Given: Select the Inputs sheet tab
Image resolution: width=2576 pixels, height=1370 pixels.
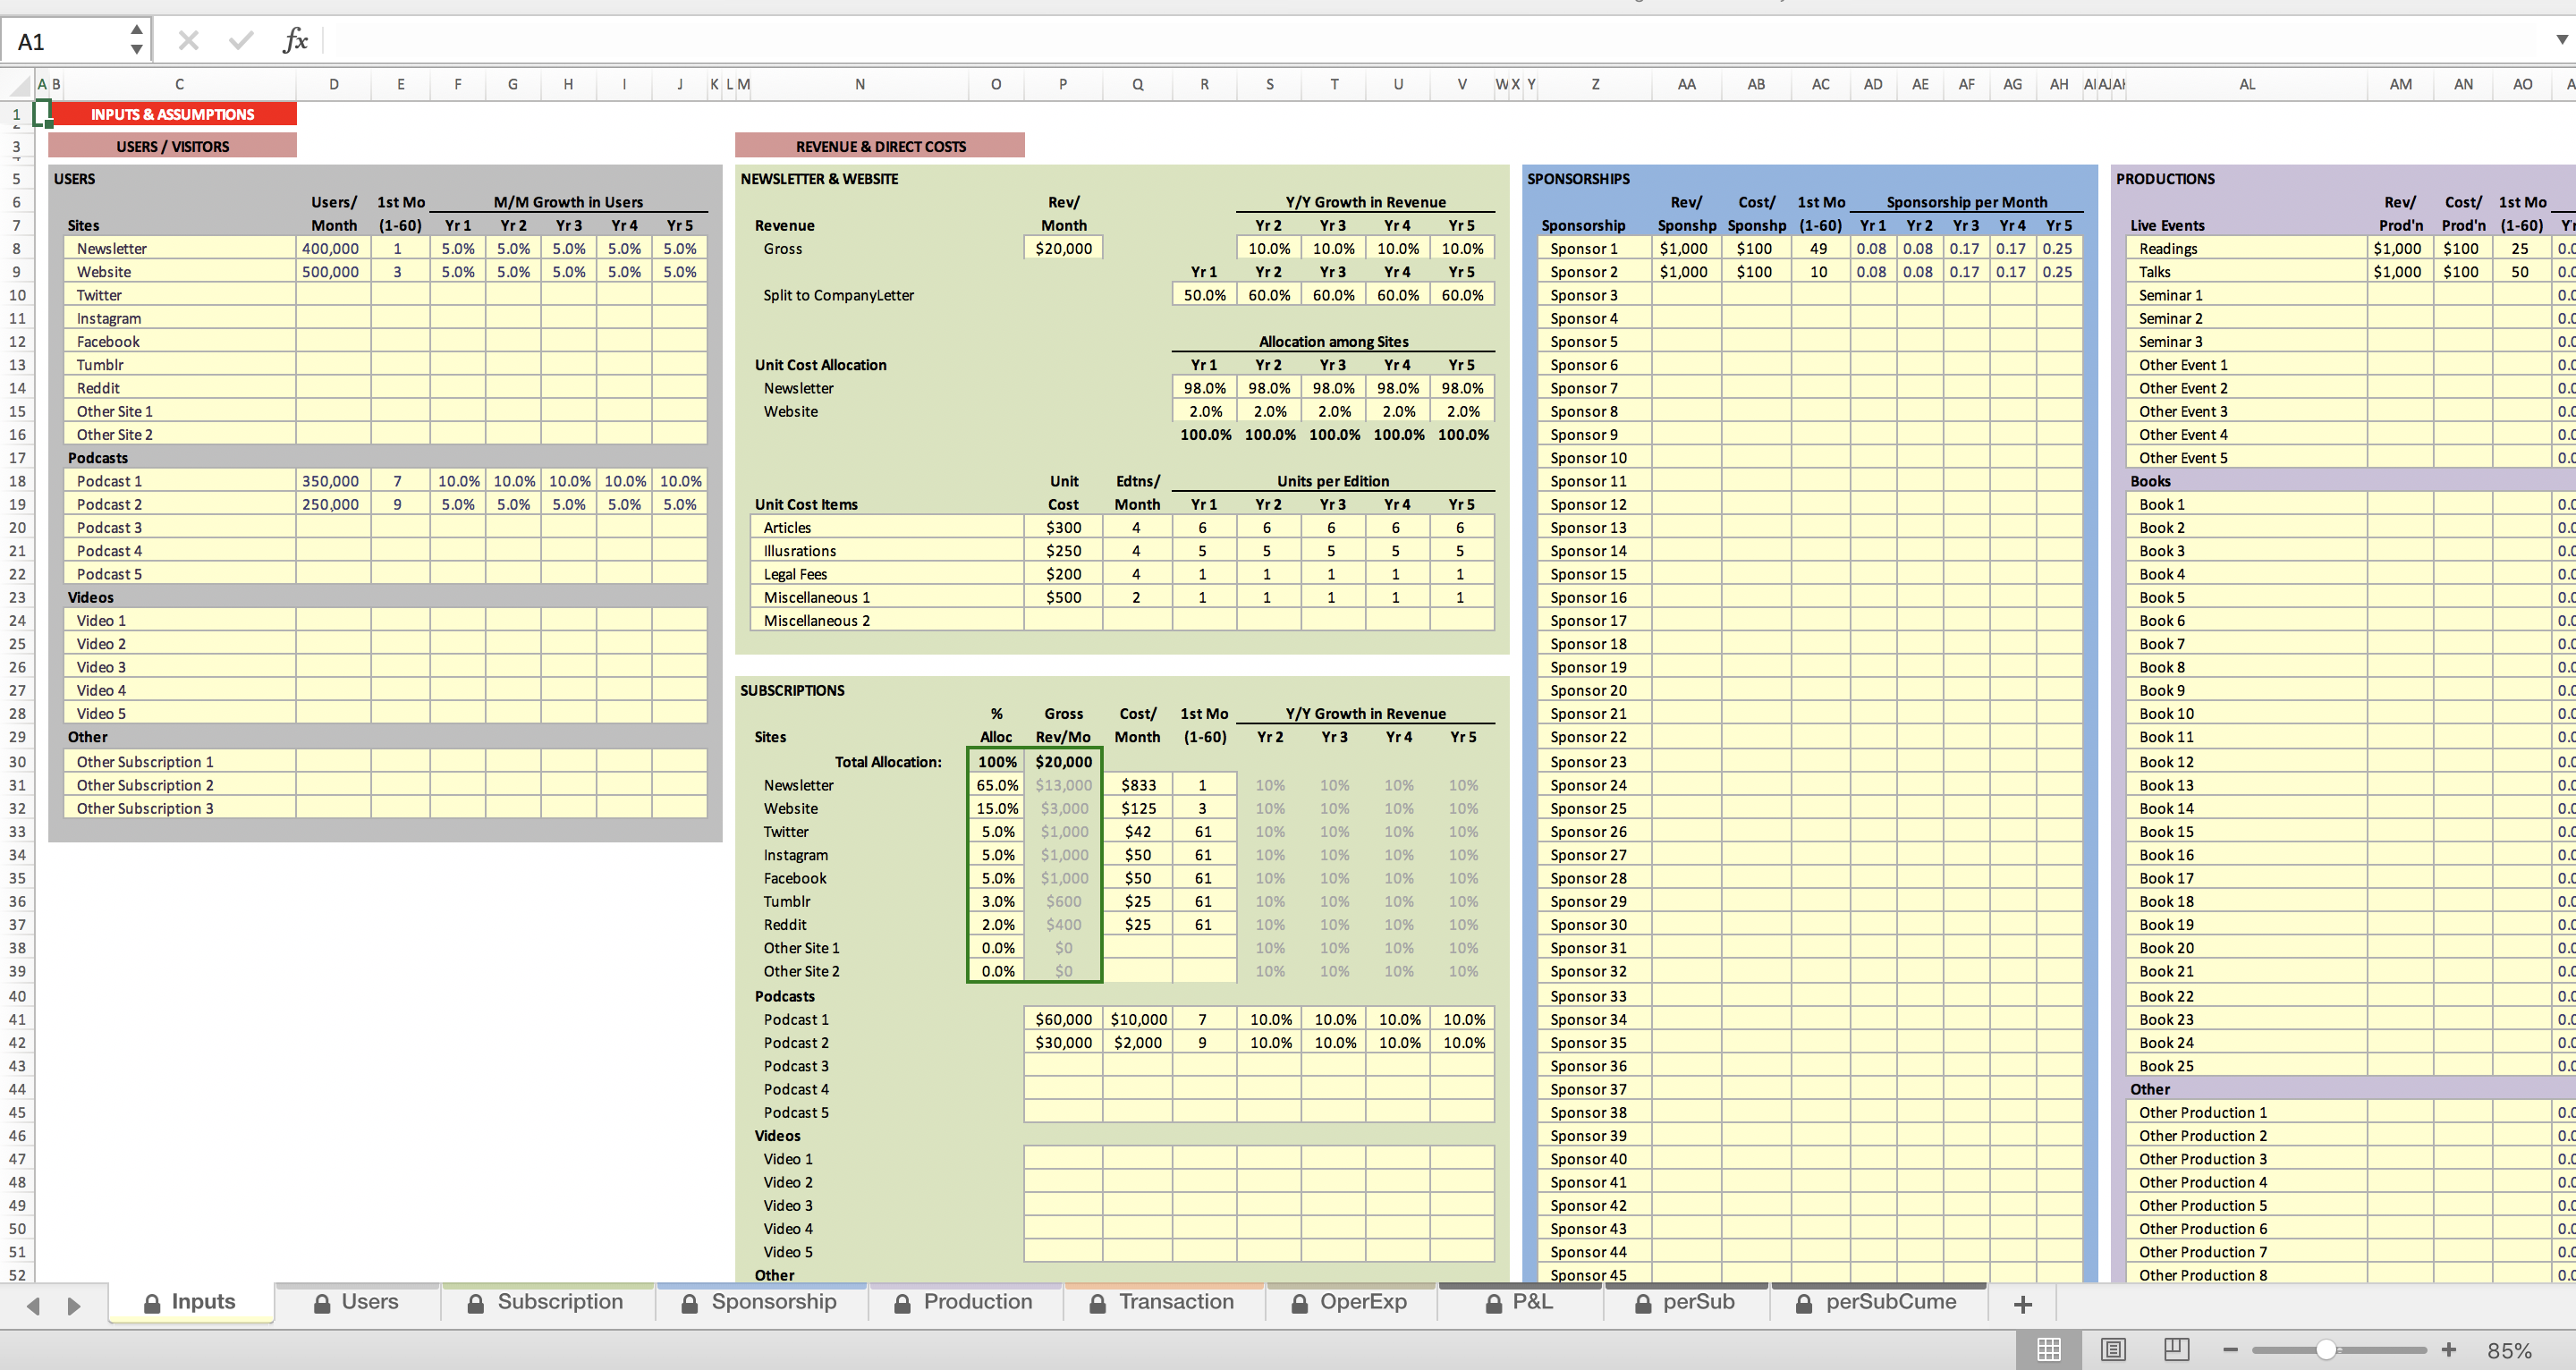Looking at the screenshot, I should 190,1302.
